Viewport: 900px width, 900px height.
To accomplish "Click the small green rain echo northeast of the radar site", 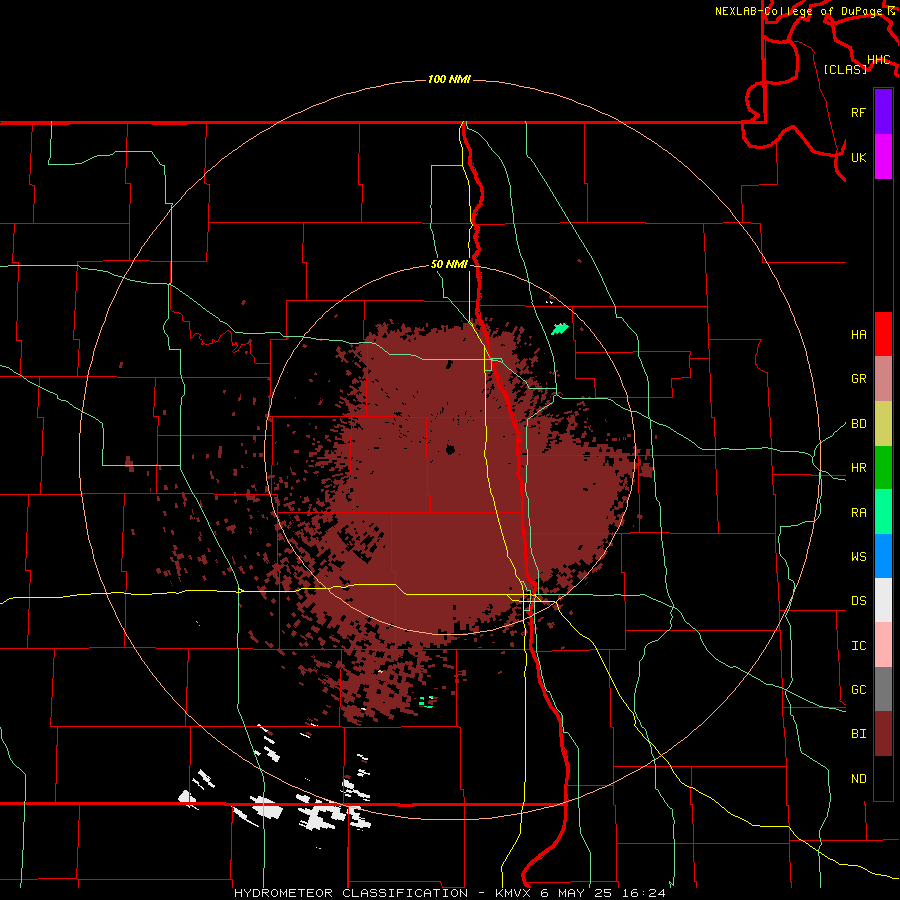I will point(560,329).
